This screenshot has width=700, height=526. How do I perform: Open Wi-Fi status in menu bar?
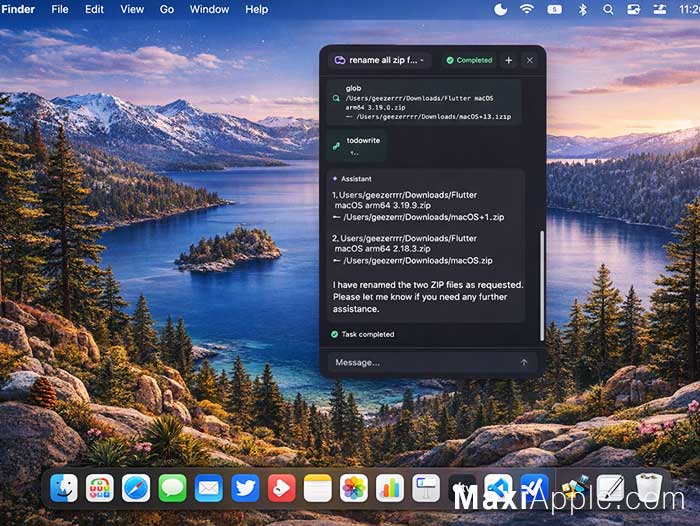coord(527,9)
